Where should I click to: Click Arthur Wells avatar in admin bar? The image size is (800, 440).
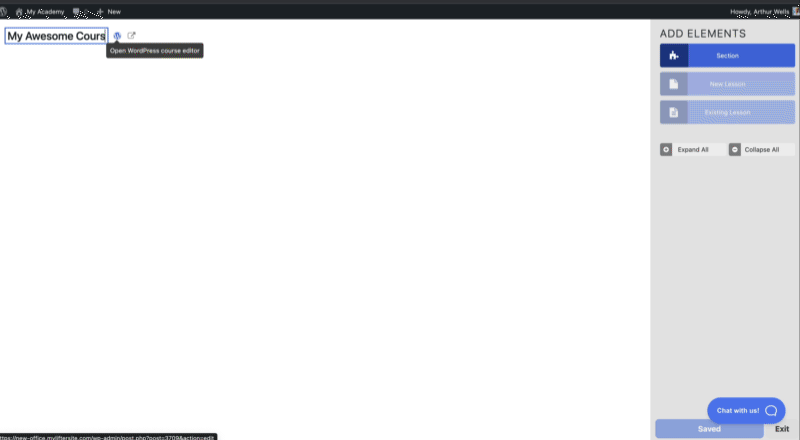click(796, 11)
